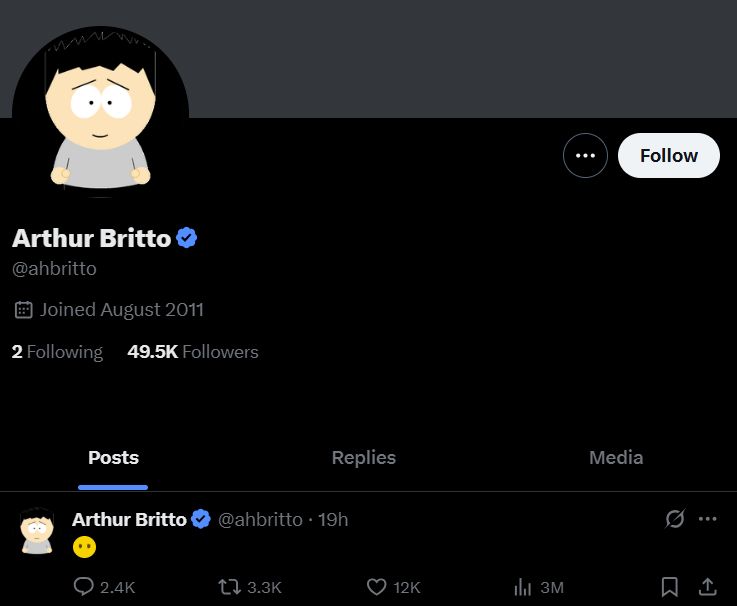Reply to the post via comment icon
737x606 pixels.
pyautogui.click(x=85, y=587)
